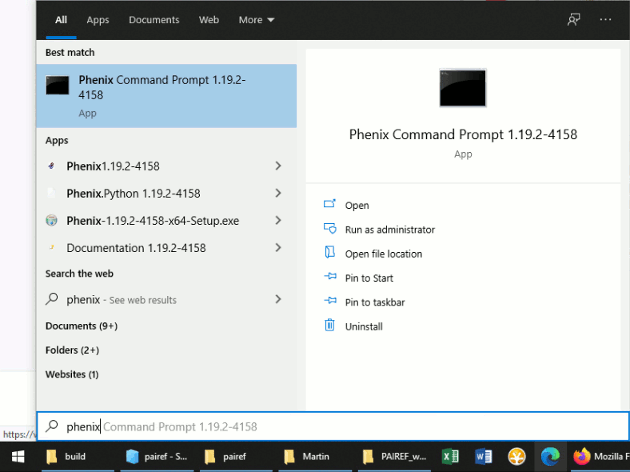
Task: Click inside the phenix search input field
Action: click(x=333, y=426)
